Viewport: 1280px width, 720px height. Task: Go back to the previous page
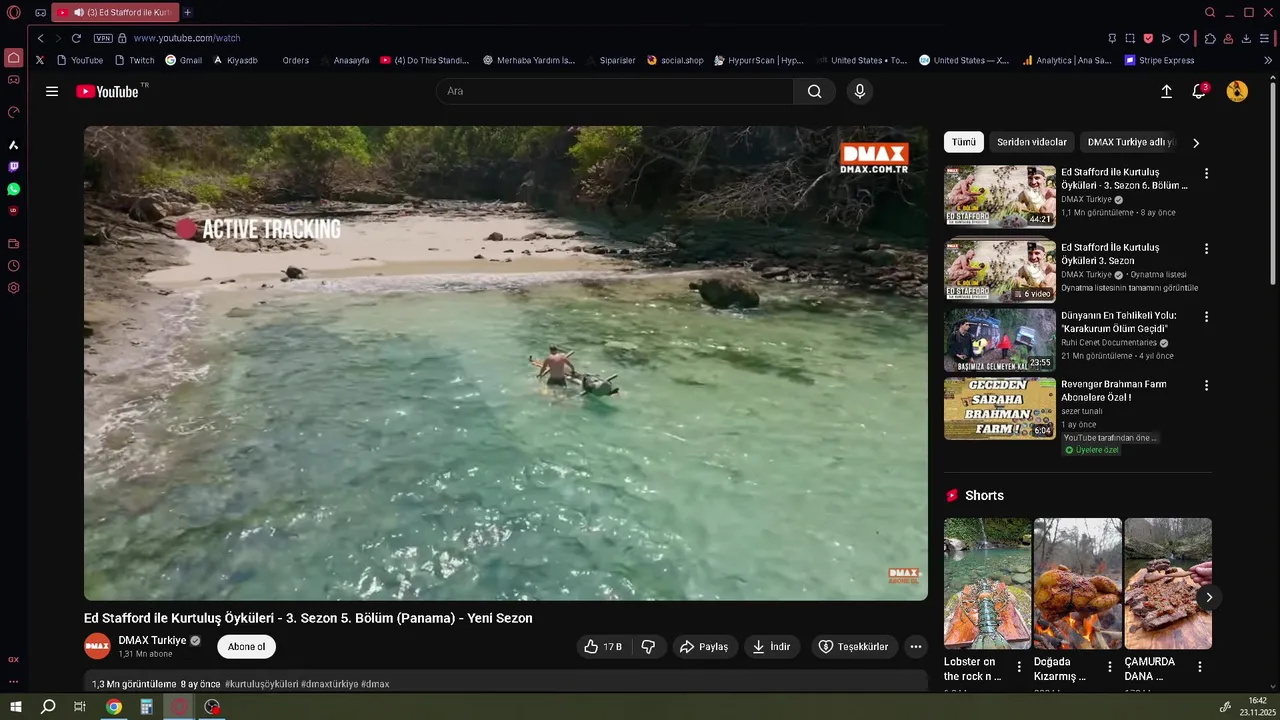(x=40, y=38)
